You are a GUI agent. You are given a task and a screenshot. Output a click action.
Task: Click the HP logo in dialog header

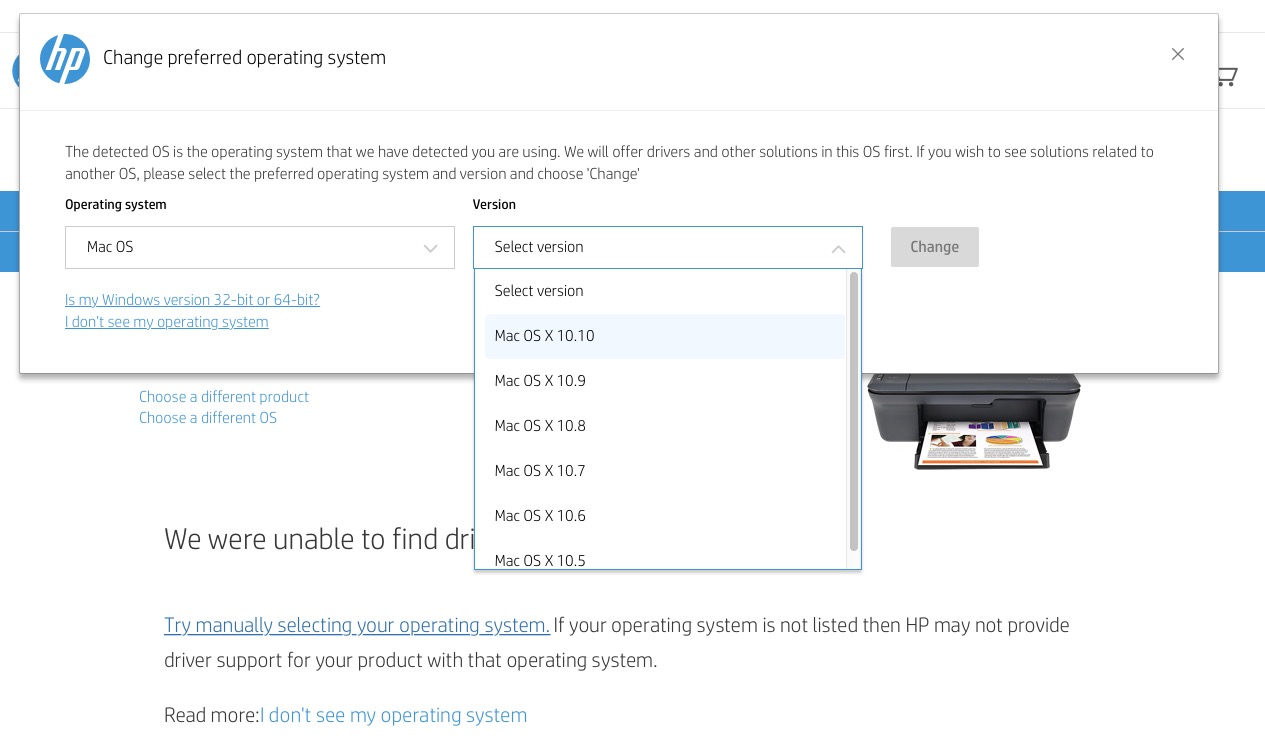[65, 59]
